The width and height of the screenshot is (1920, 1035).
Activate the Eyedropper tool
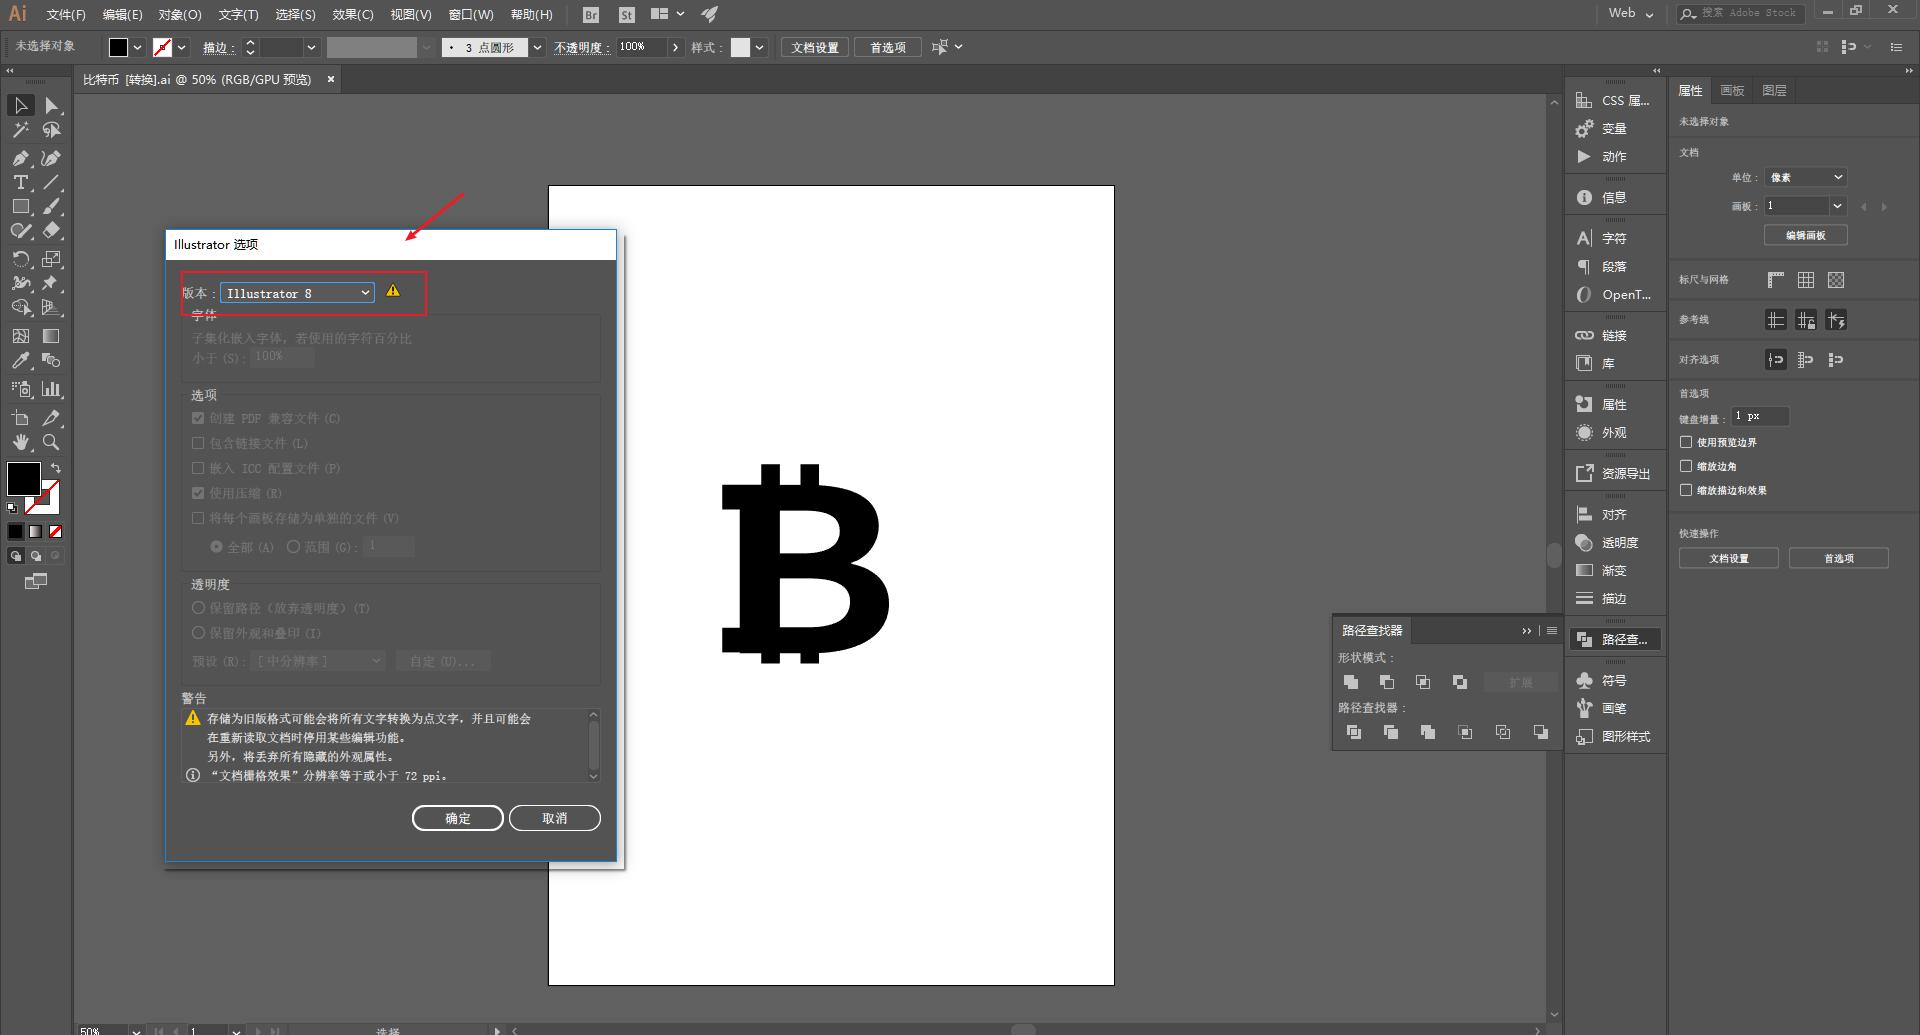tap(20, 361)
